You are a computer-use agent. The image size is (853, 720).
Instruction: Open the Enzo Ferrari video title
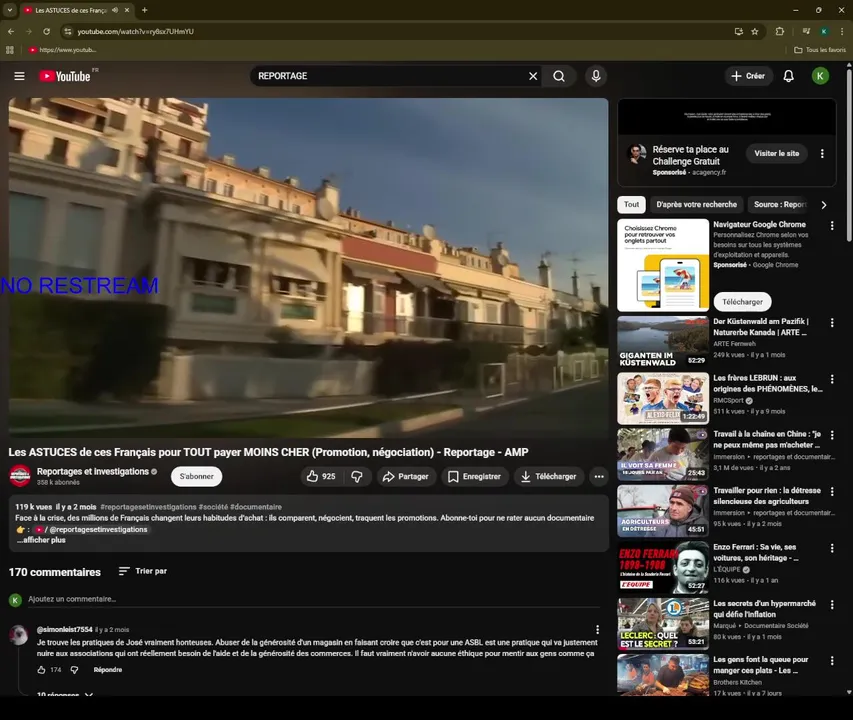point(756,553)
